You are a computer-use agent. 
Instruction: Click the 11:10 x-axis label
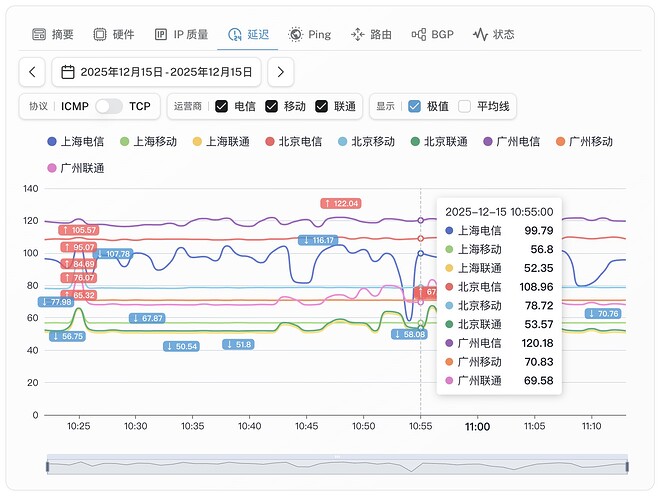(591, 426)
